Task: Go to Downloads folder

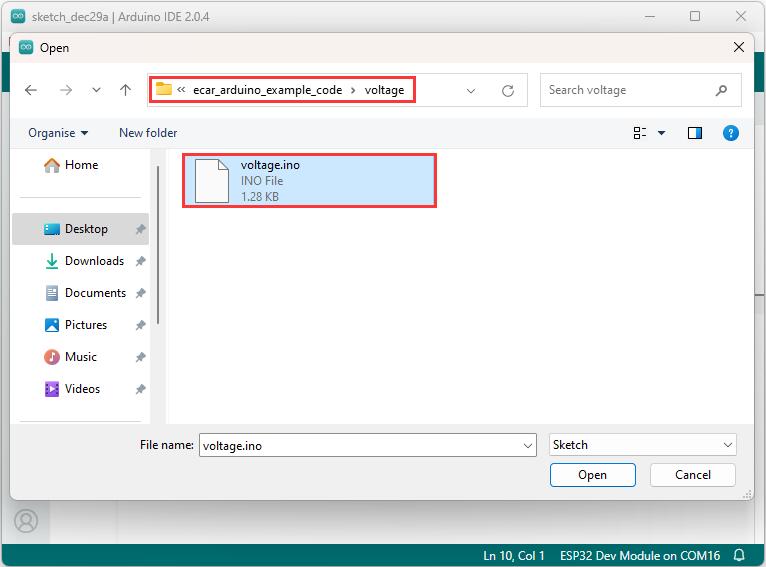Action: click(x=85, y=261)
